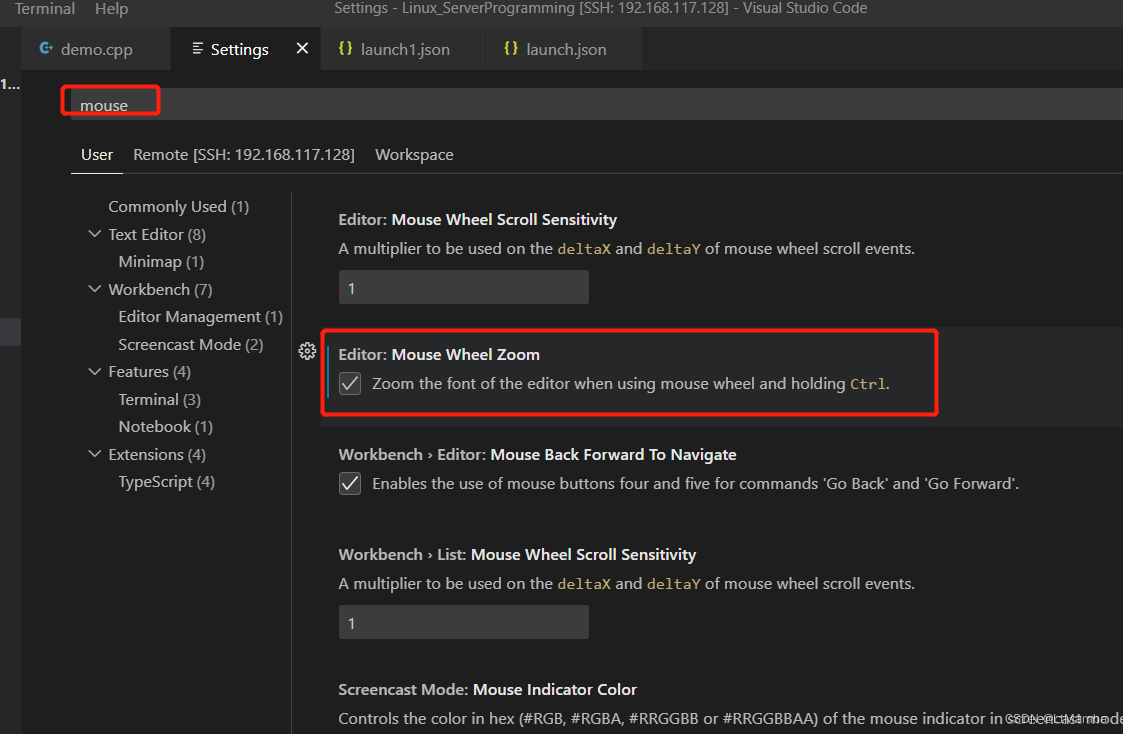Screen dimensions: 1123x734
Task: Open the gear menu for Mouse Wheel Zoom
Action: click(307, 351)
